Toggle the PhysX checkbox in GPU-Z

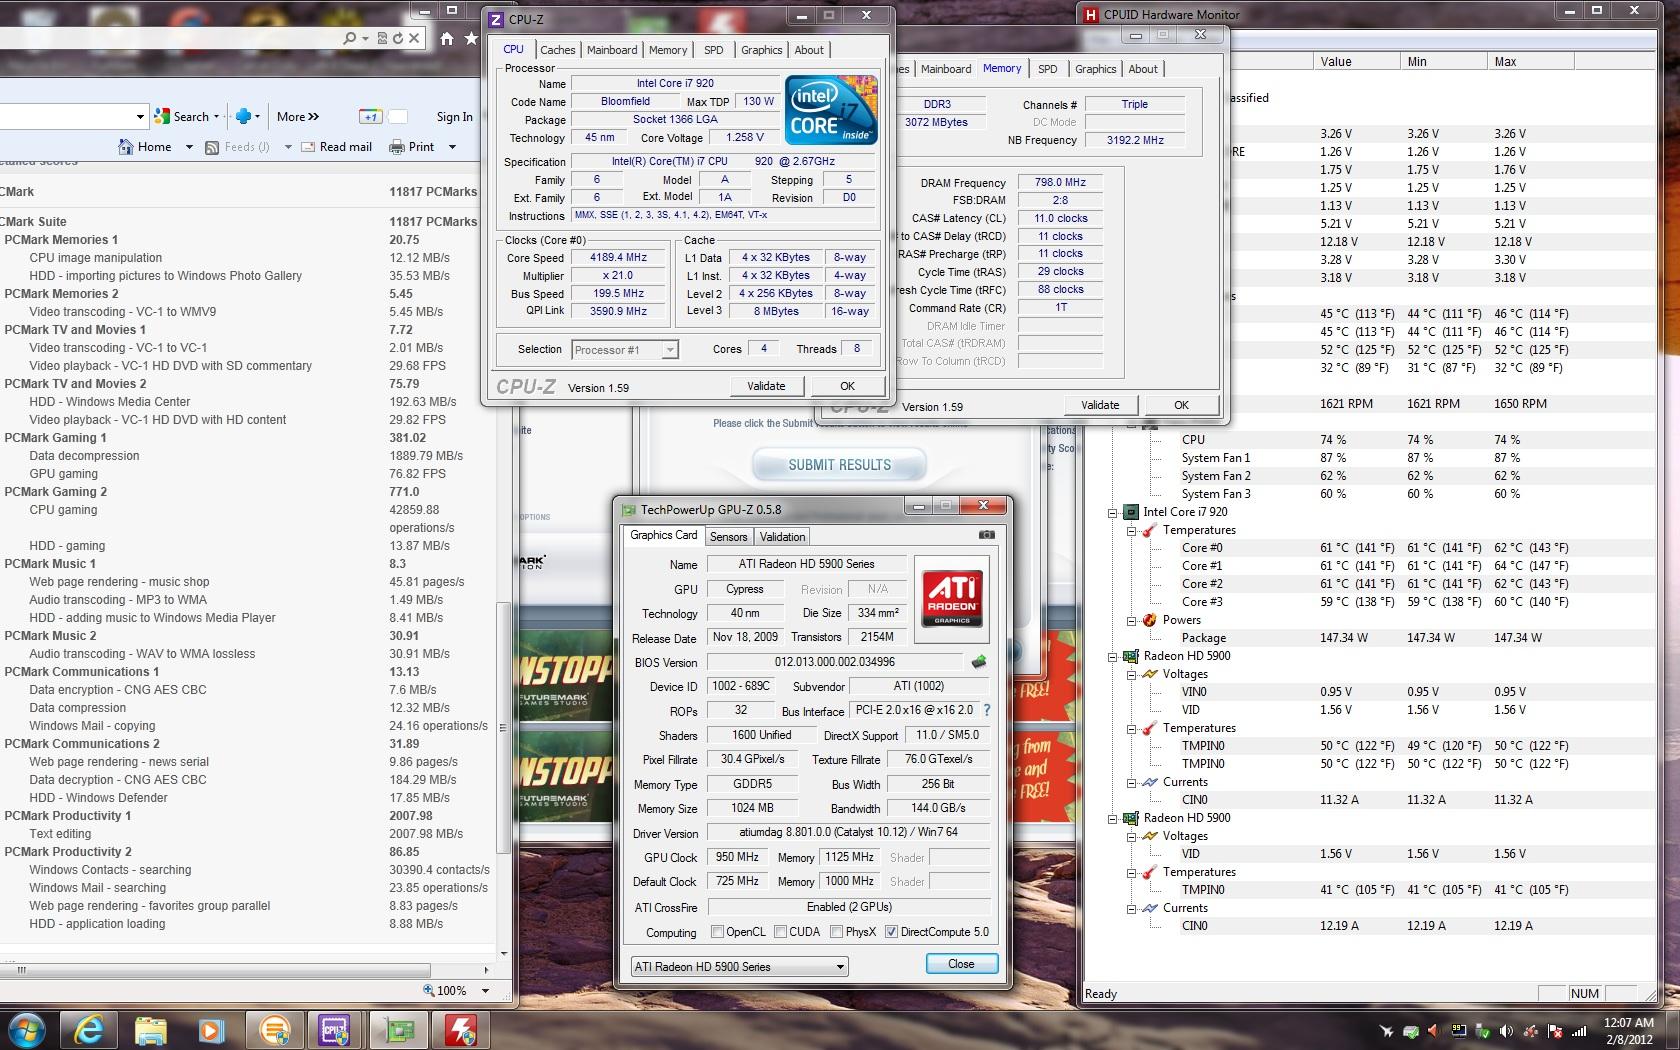point(837,932)
